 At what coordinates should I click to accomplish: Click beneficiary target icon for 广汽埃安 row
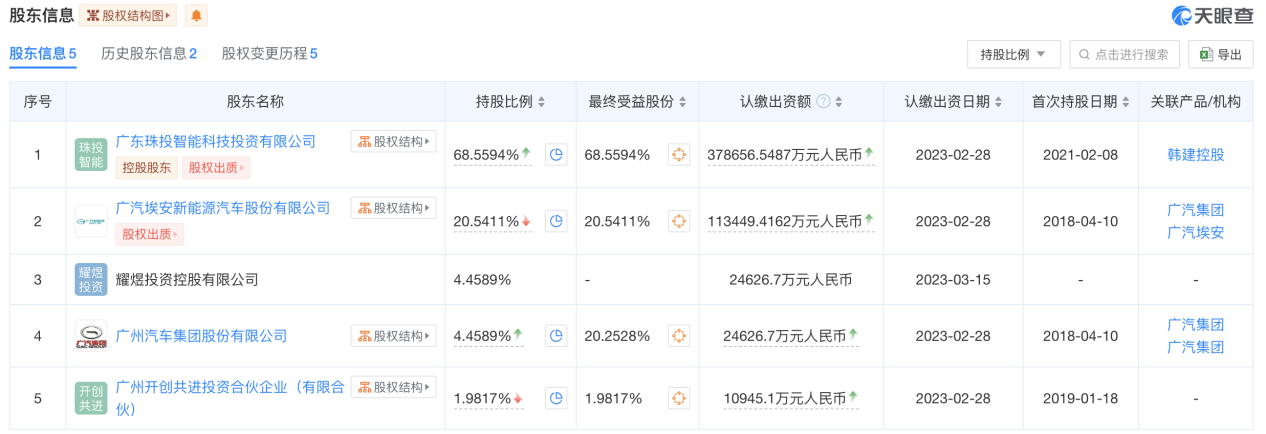(x=679, y=221)
